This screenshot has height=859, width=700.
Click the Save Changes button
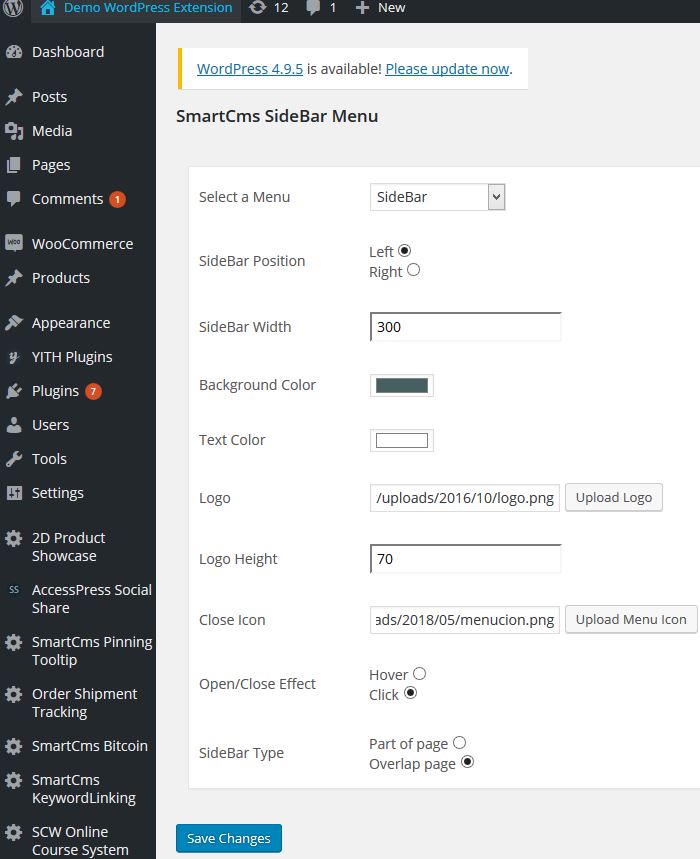point(228,838)
